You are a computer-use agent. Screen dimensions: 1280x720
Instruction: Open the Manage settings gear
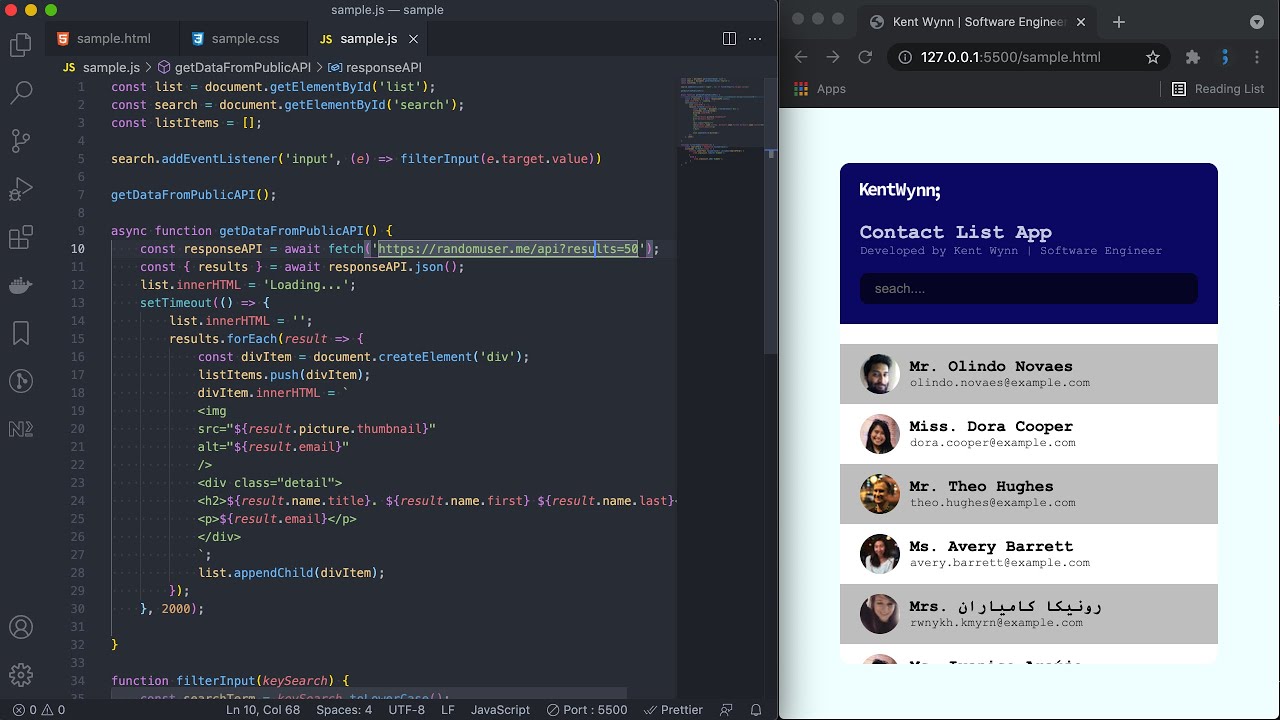(x=21, y=675)
